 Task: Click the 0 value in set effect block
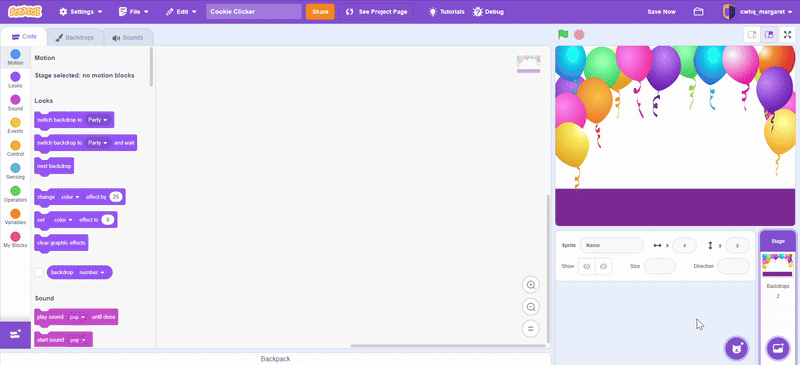click(108, 220)
